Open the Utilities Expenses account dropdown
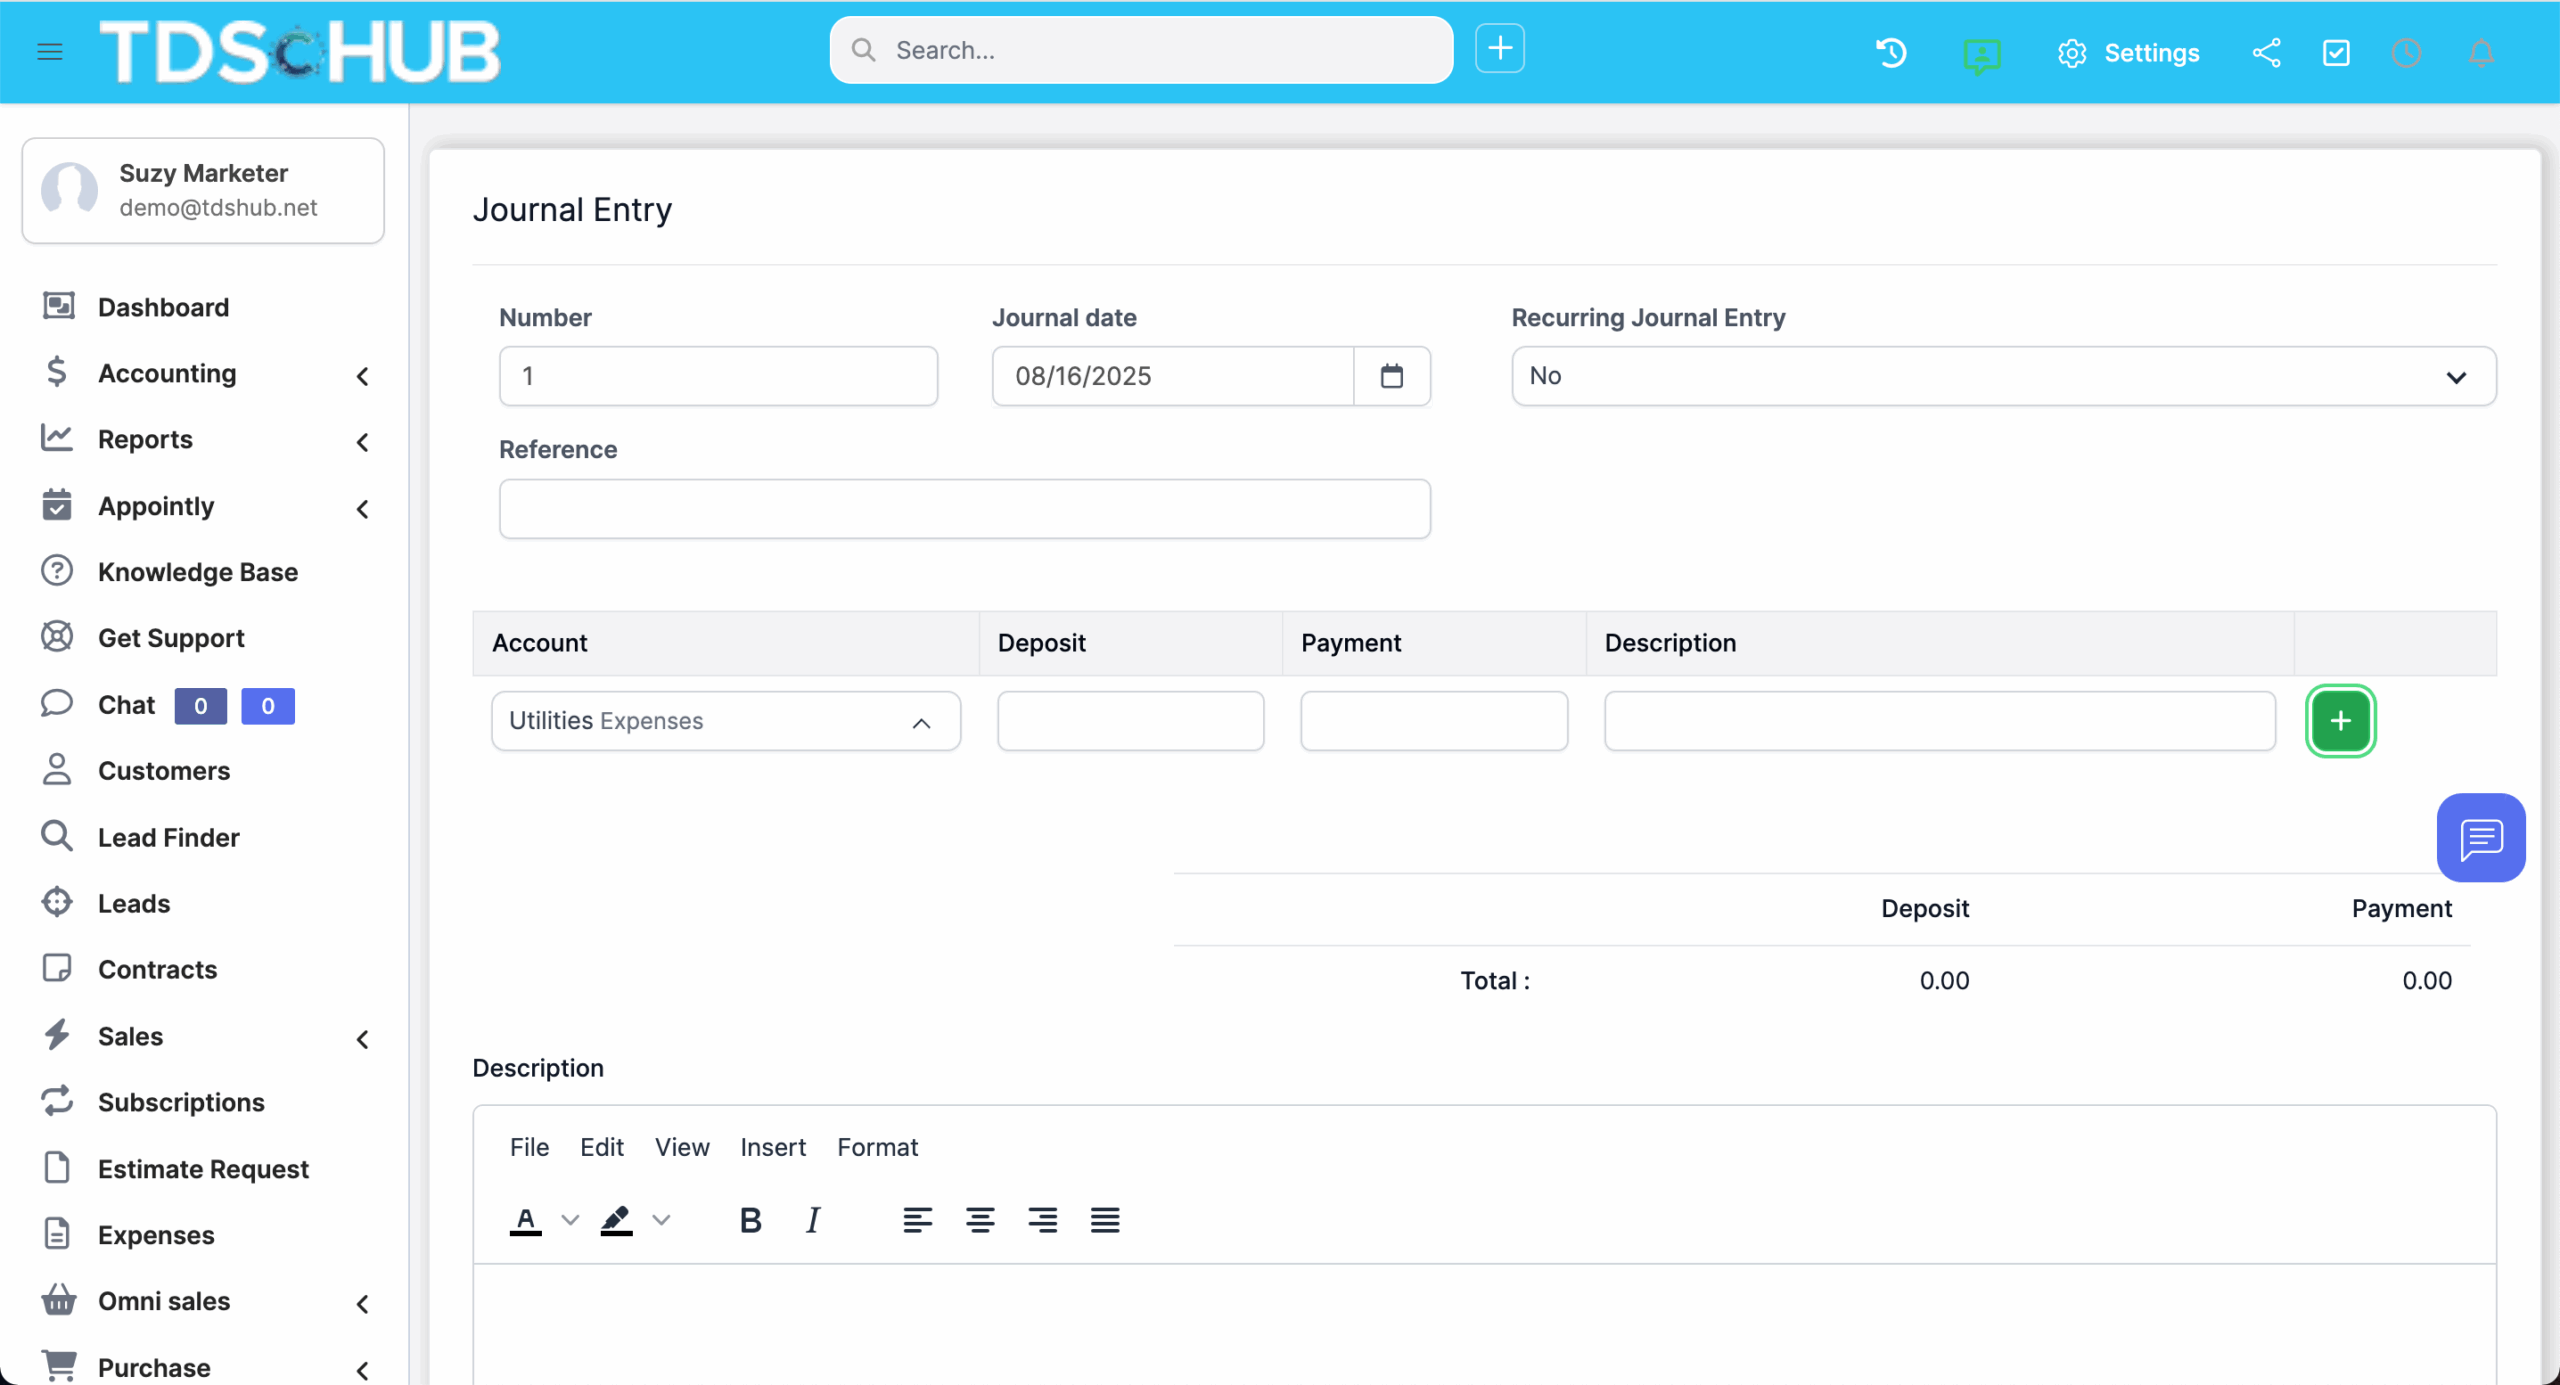The image size is (2560, 1385). (x=725, y=721)
